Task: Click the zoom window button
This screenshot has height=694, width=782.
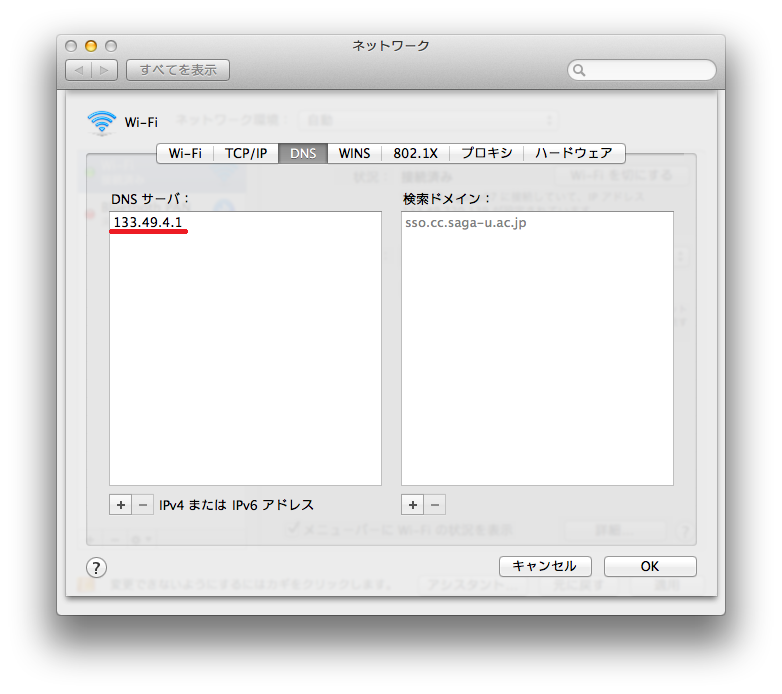Action: [111, 46]
